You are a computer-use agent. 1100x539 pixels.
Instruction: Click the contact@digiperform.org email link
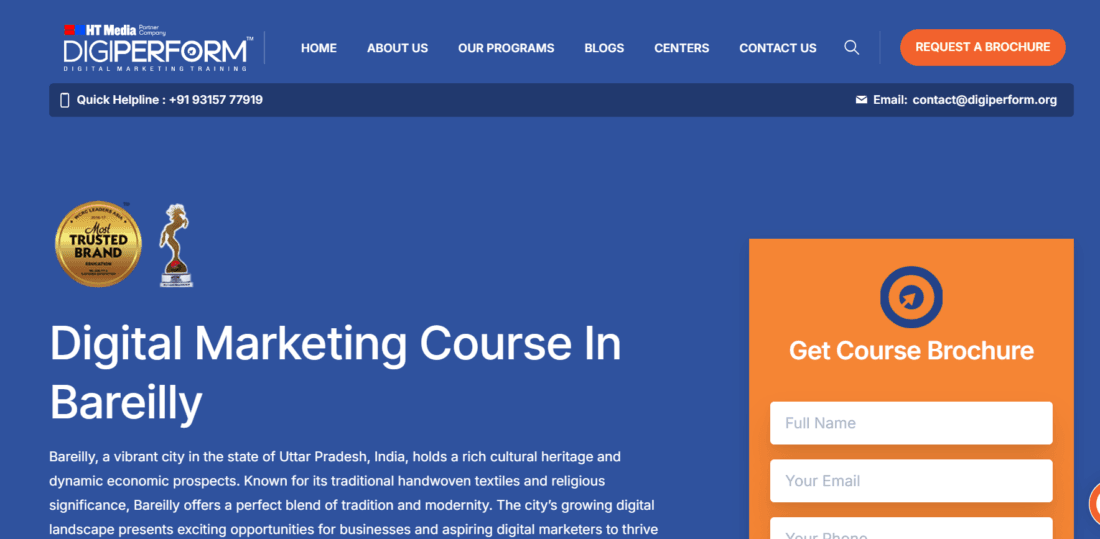[x=984, y=100]
